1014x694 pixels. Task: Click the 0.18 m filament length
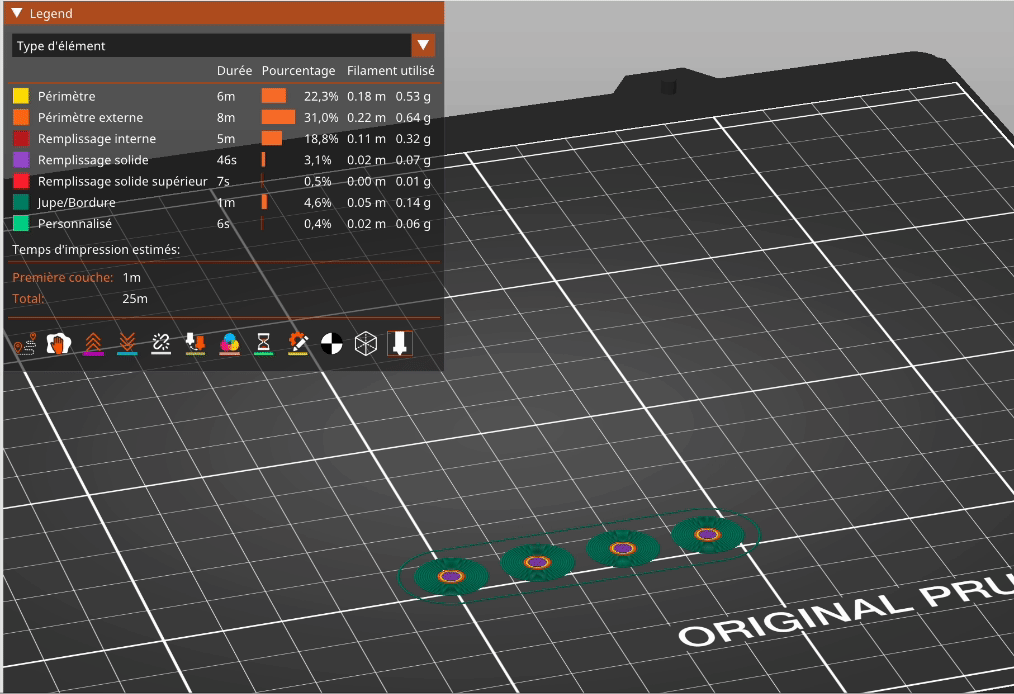click(366, 96)
